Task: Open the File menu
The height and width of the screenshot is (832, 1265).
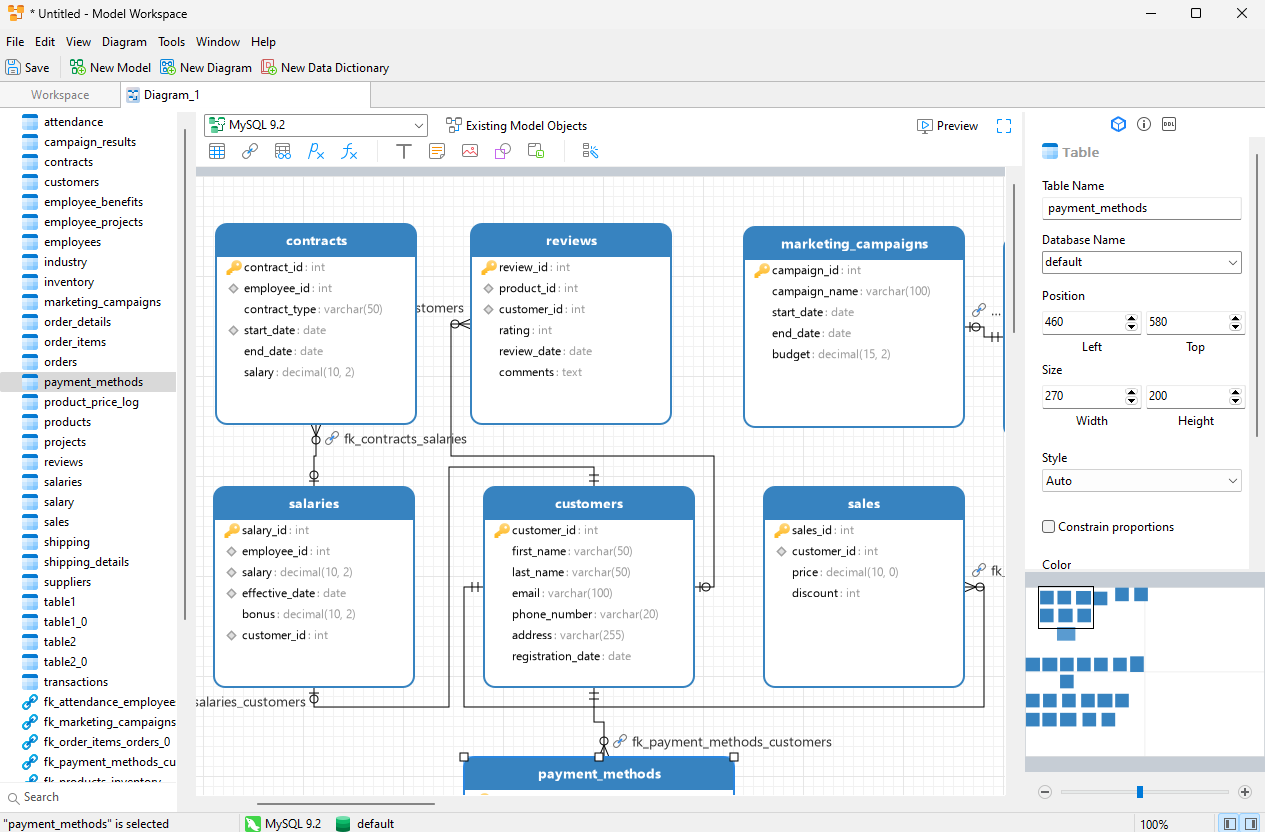Action: point(15,42)
